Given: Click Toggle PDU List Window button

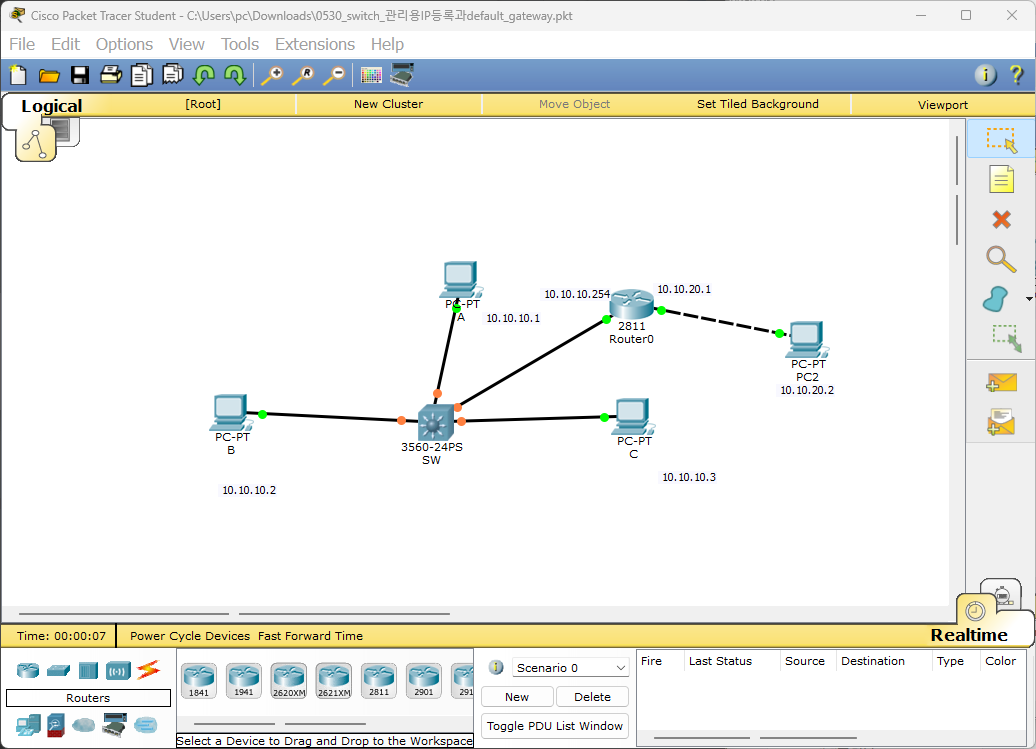Looking at the screenshot, I should click(x=555, y=726).
